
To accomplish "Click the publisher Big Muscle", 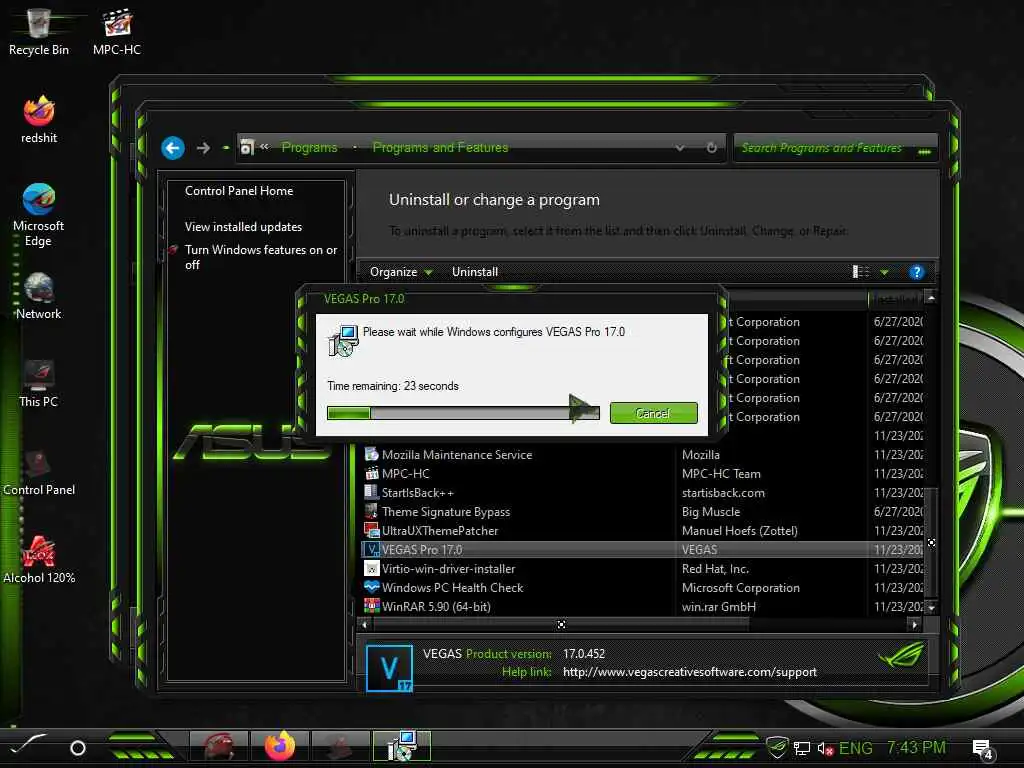I will tap(711, 512).
